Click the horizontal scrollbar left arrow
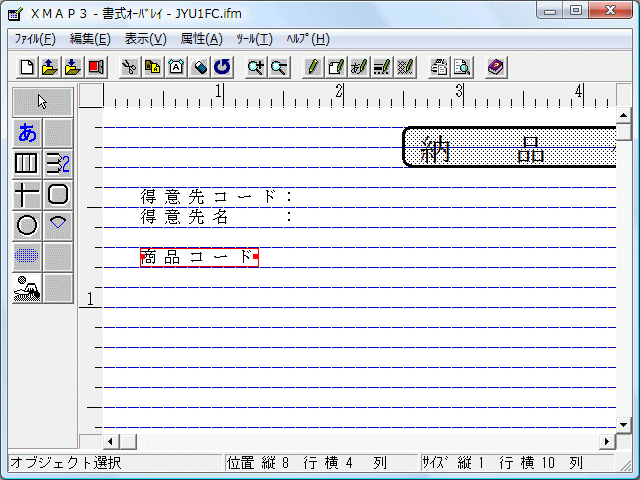Viewport: 640px width, 480px height. [x=110, y=441]
